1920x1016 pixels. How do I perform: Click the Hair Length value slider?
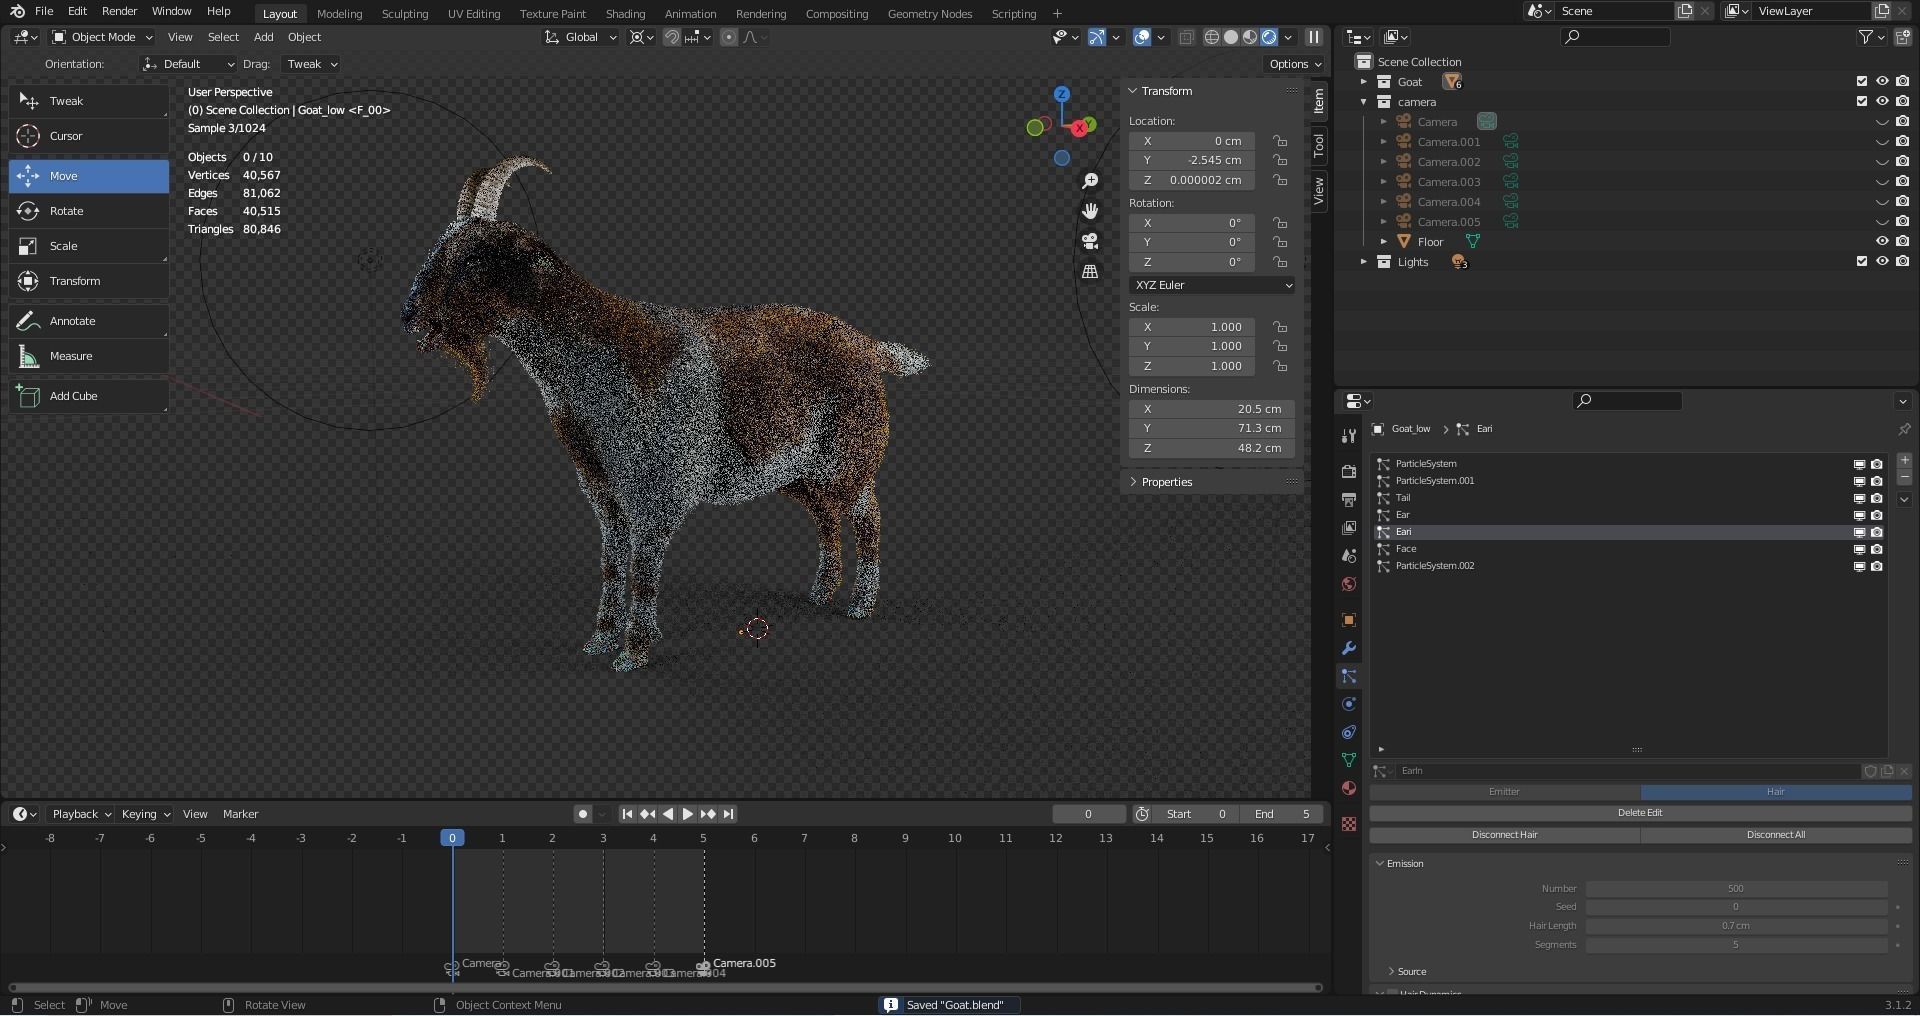click(x=1736, y=926)
